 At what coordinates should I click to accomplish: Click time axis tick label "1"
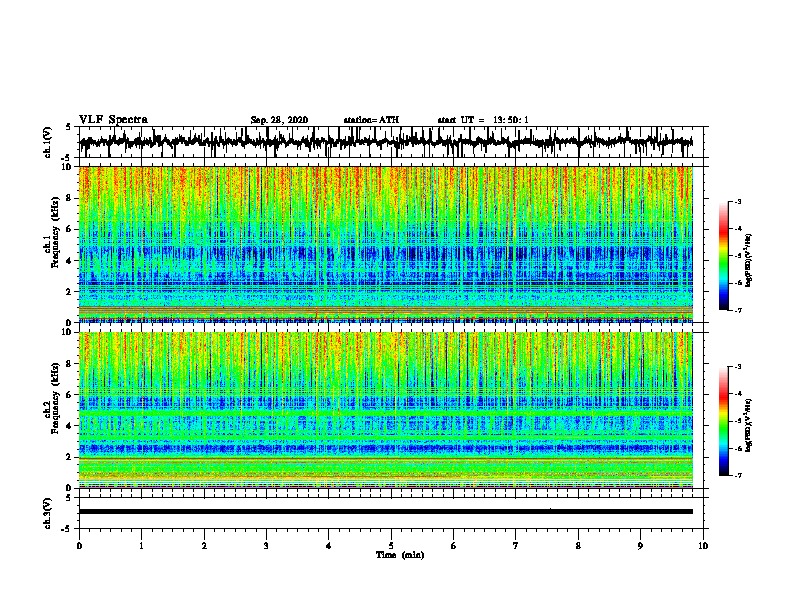(x=141, y=546)
